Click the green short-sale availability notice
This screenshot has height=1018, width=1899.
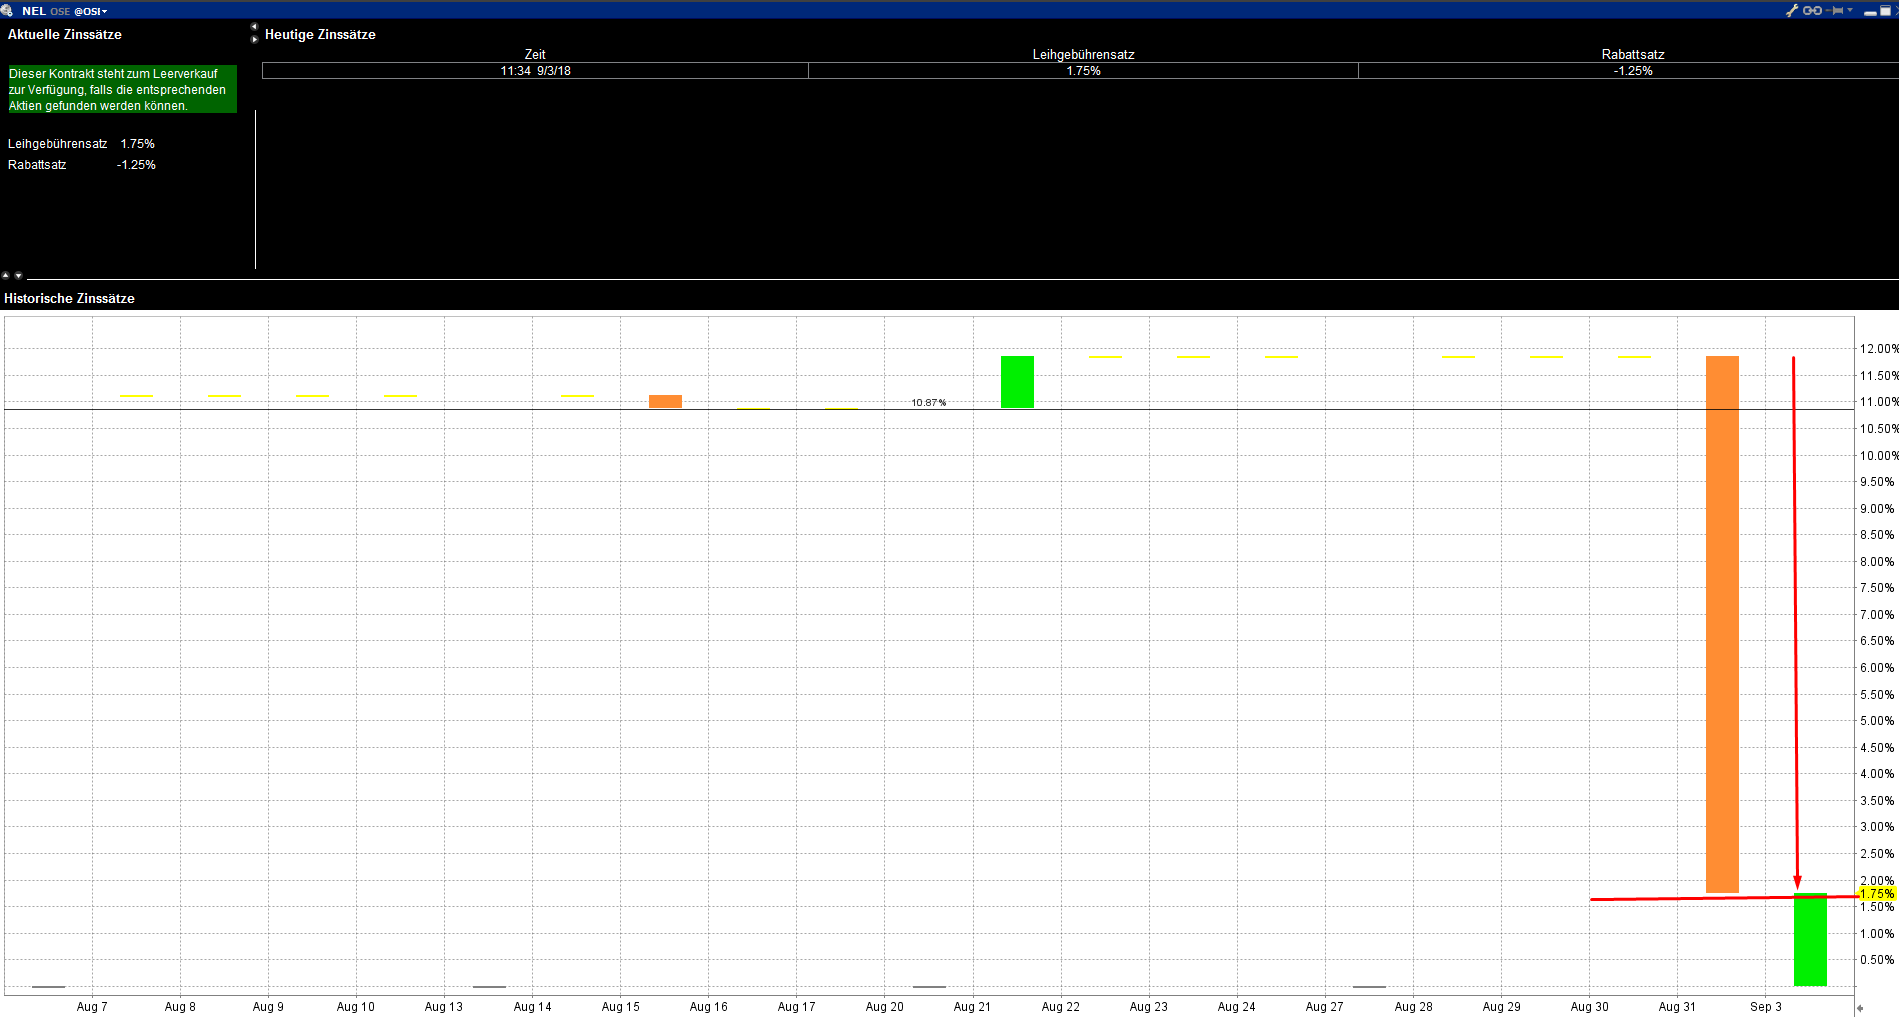pos(122,90)
